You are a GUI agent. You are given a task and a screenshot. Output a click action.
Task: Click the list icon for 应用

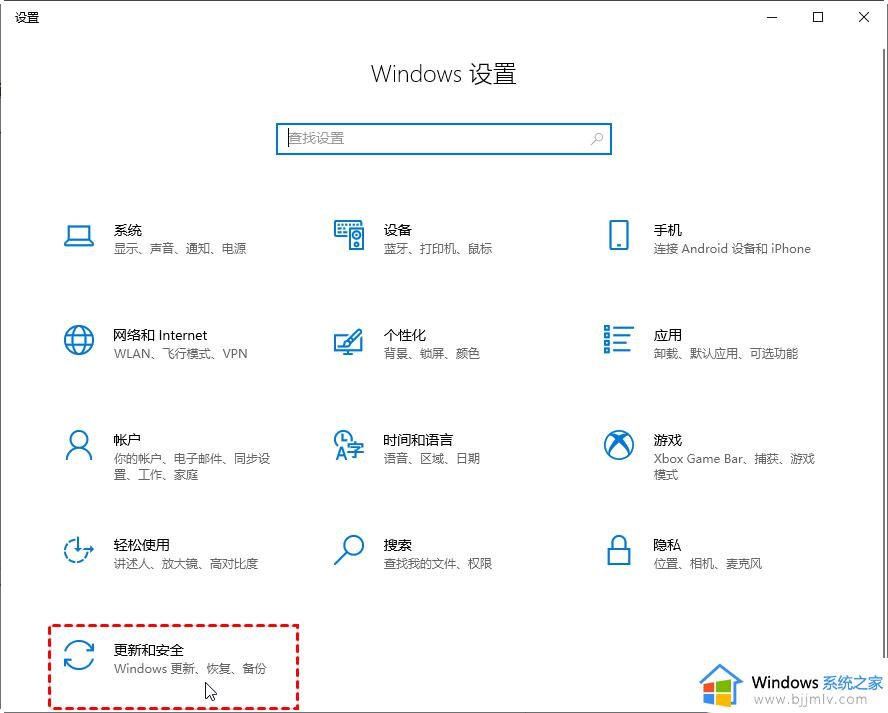point(618,339)
